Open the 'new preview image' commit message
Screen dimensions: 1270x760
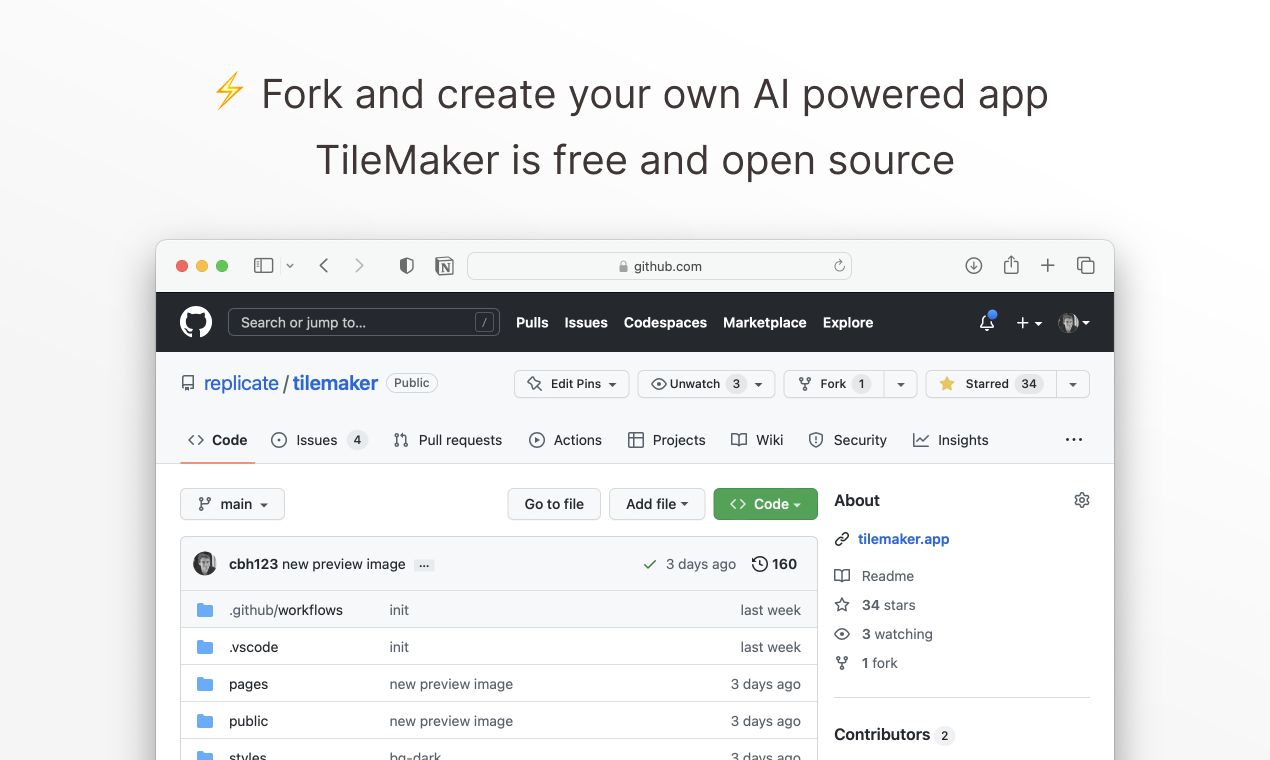point(344,564)
